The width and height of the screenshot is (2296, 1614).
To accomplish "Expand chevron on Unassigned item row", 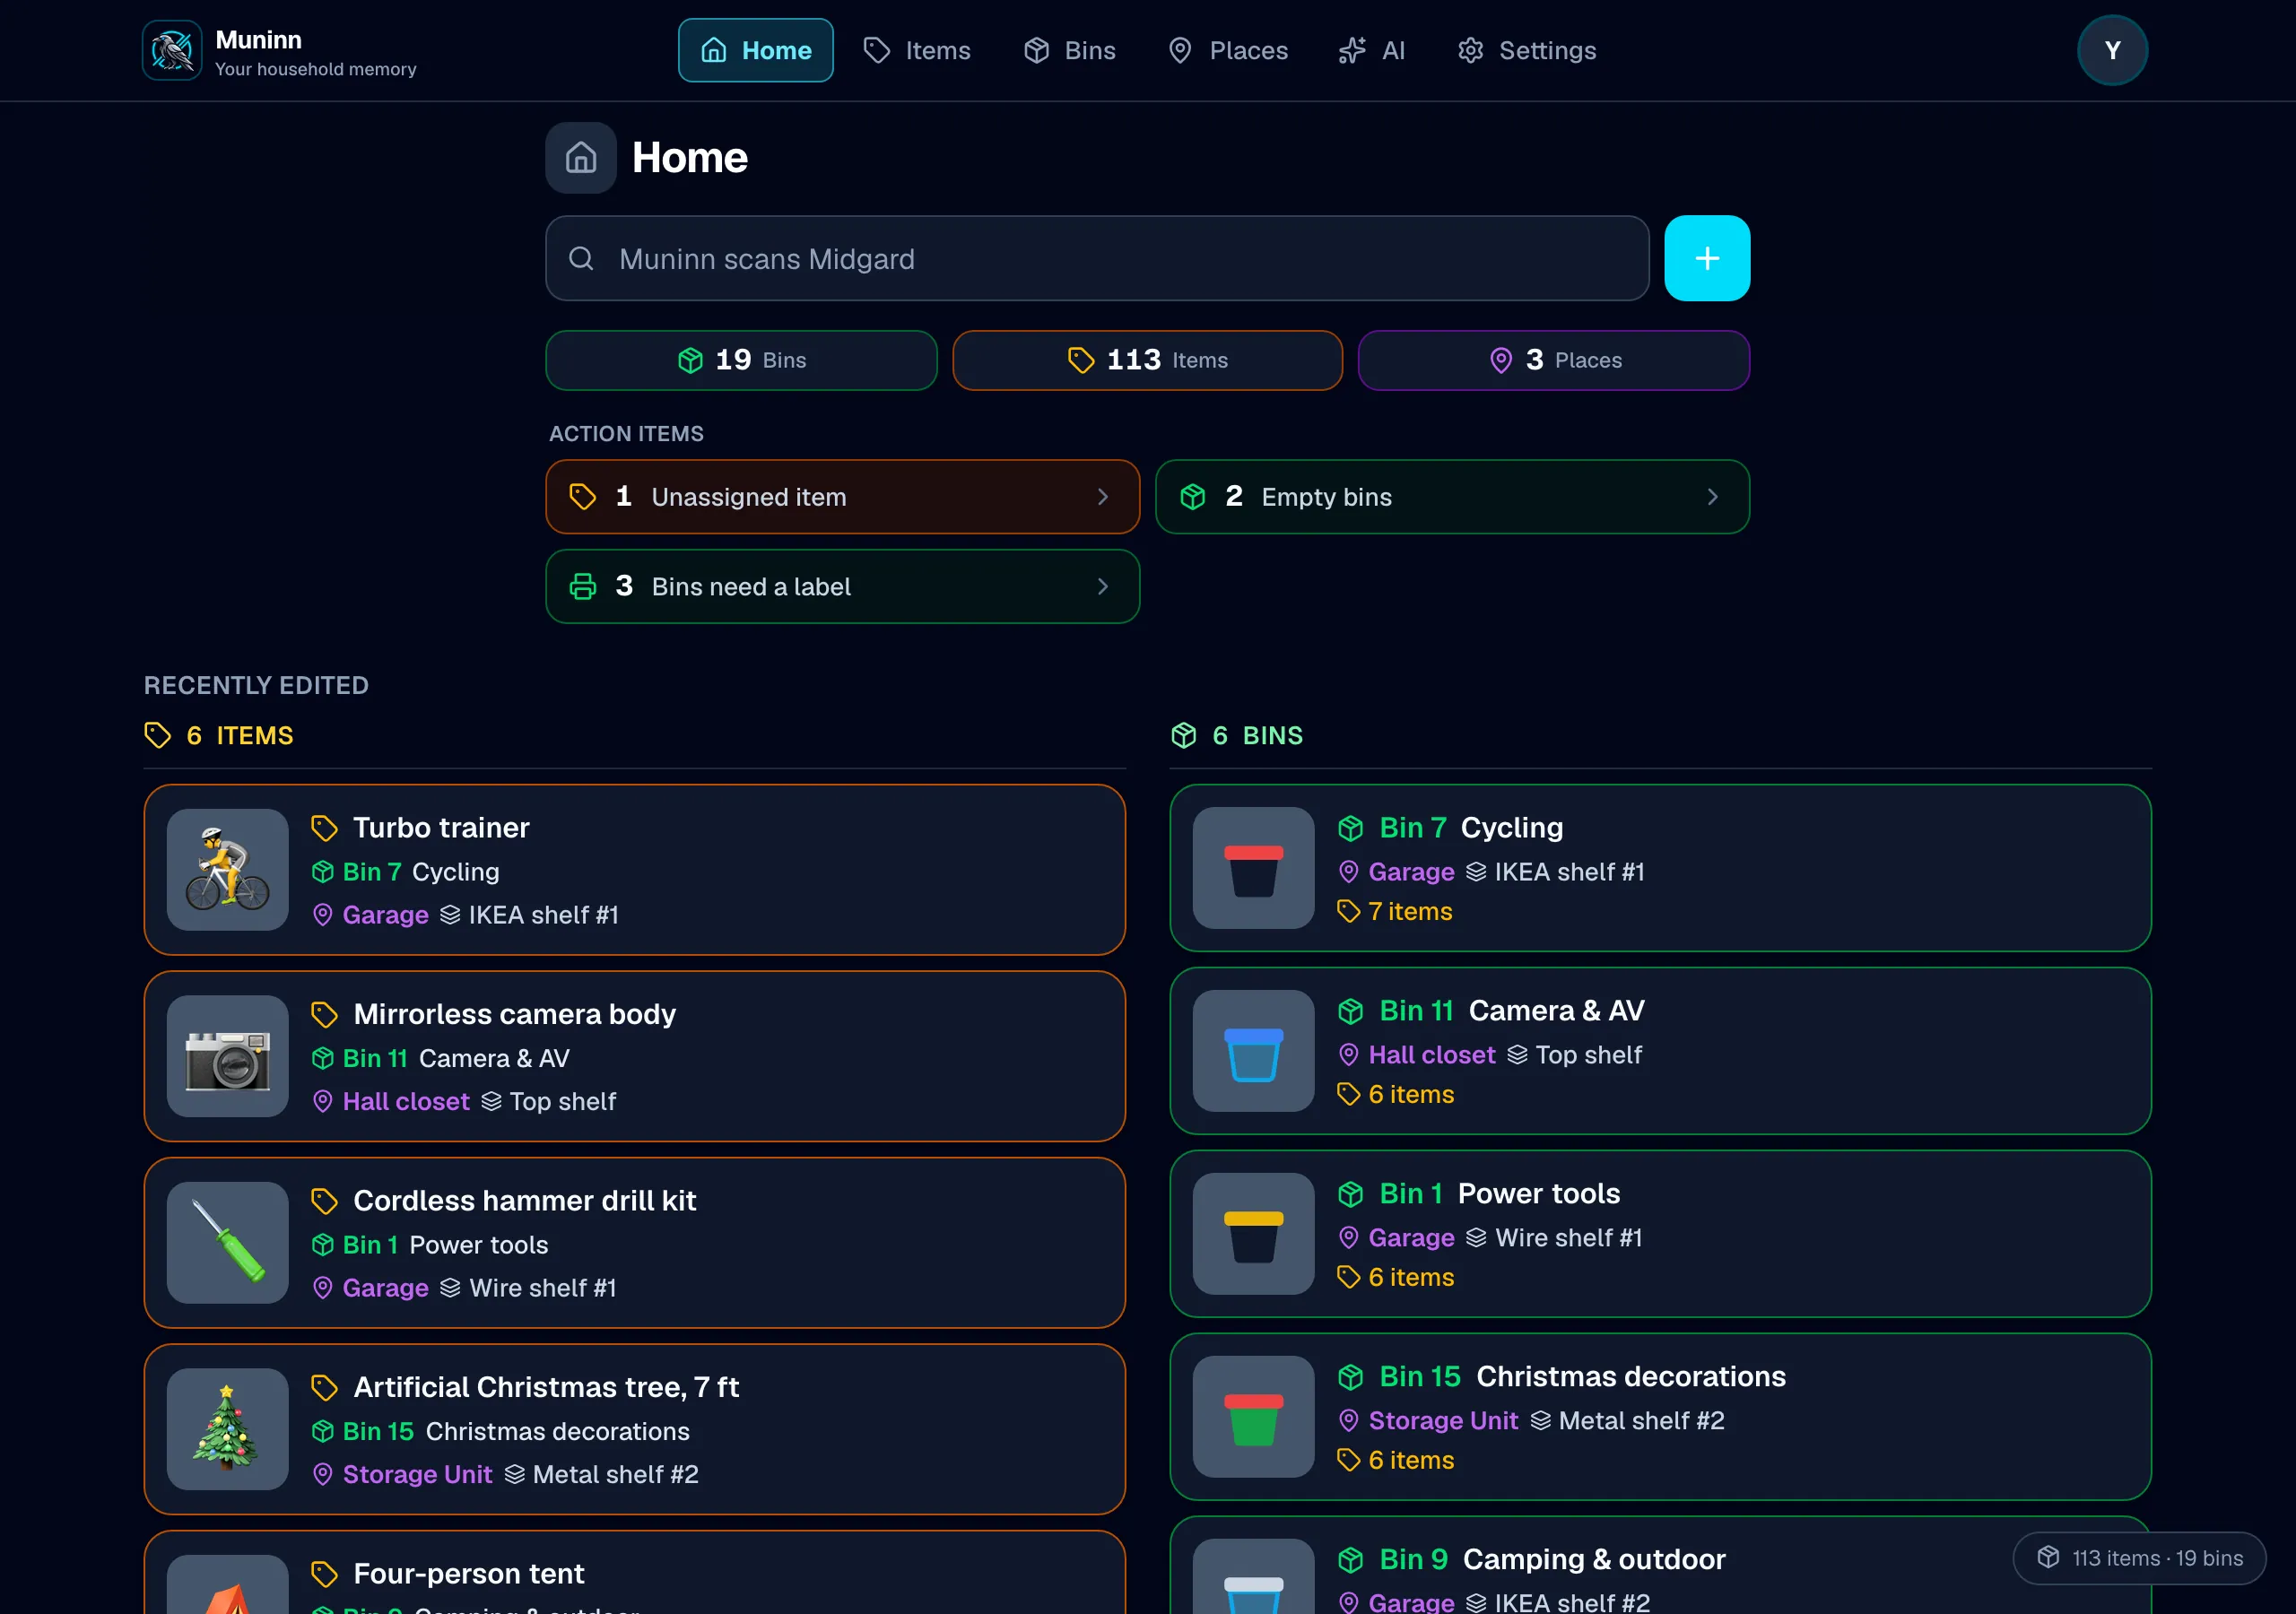I will click(x=1102, y=497).
